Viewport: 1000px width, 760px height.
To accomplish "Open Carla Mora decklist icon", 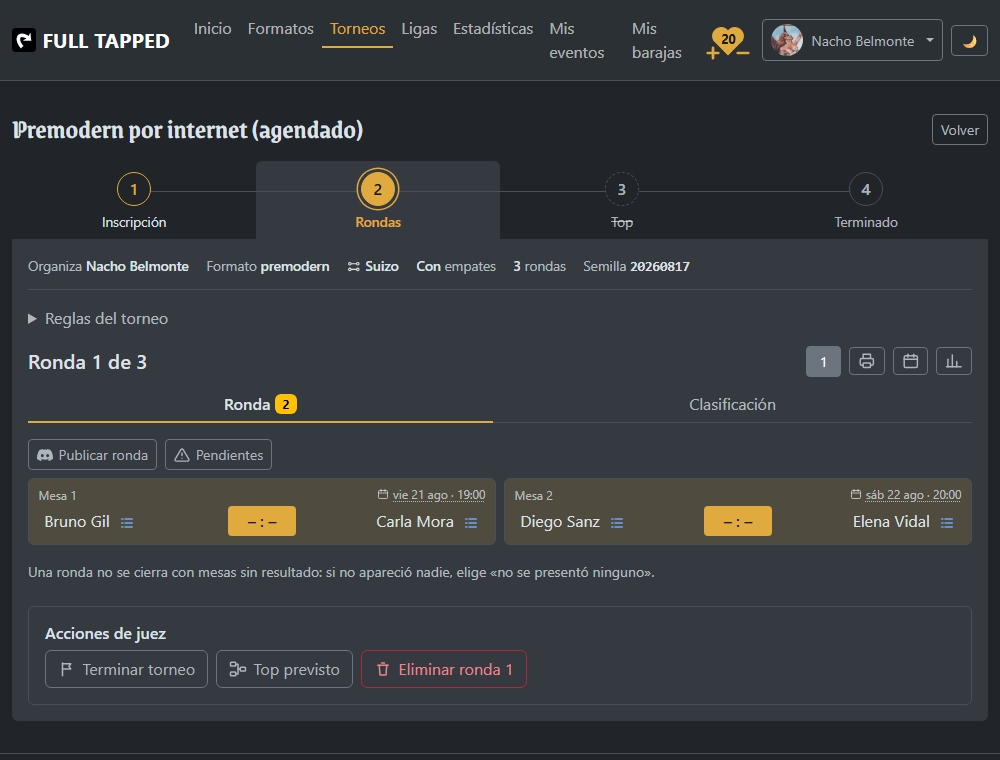I will [471, 523].
